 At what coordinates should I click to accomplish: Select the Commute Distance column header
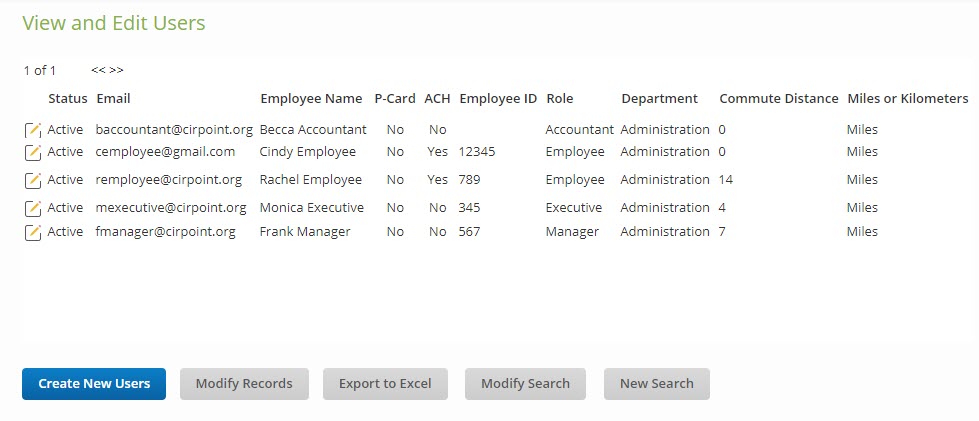click(x=778, y=99)
